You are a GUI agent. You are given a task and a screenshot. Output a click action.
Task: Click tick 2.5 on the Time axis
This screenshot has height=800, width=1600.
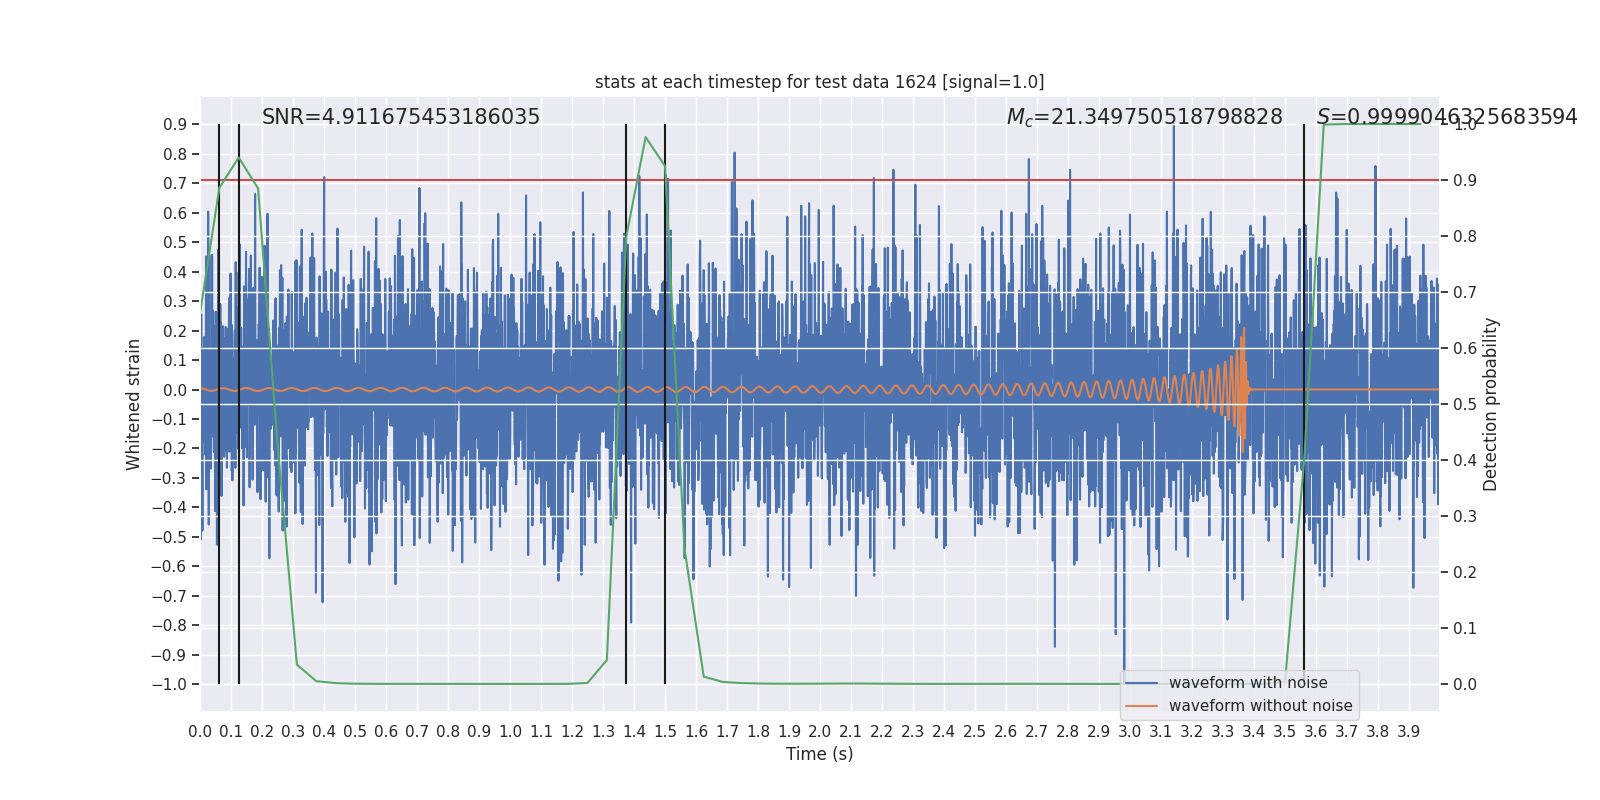tap(975, 732)
